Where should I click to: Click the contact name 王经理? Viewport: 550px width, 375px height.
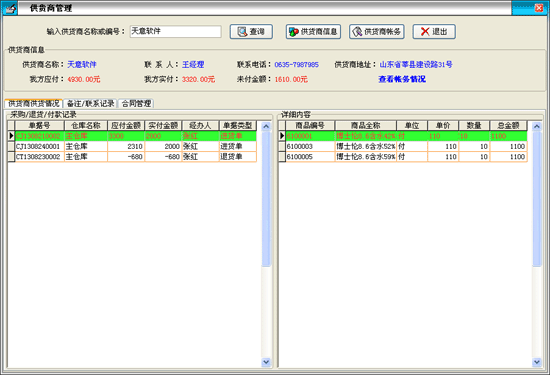click(x=193, y=65)
